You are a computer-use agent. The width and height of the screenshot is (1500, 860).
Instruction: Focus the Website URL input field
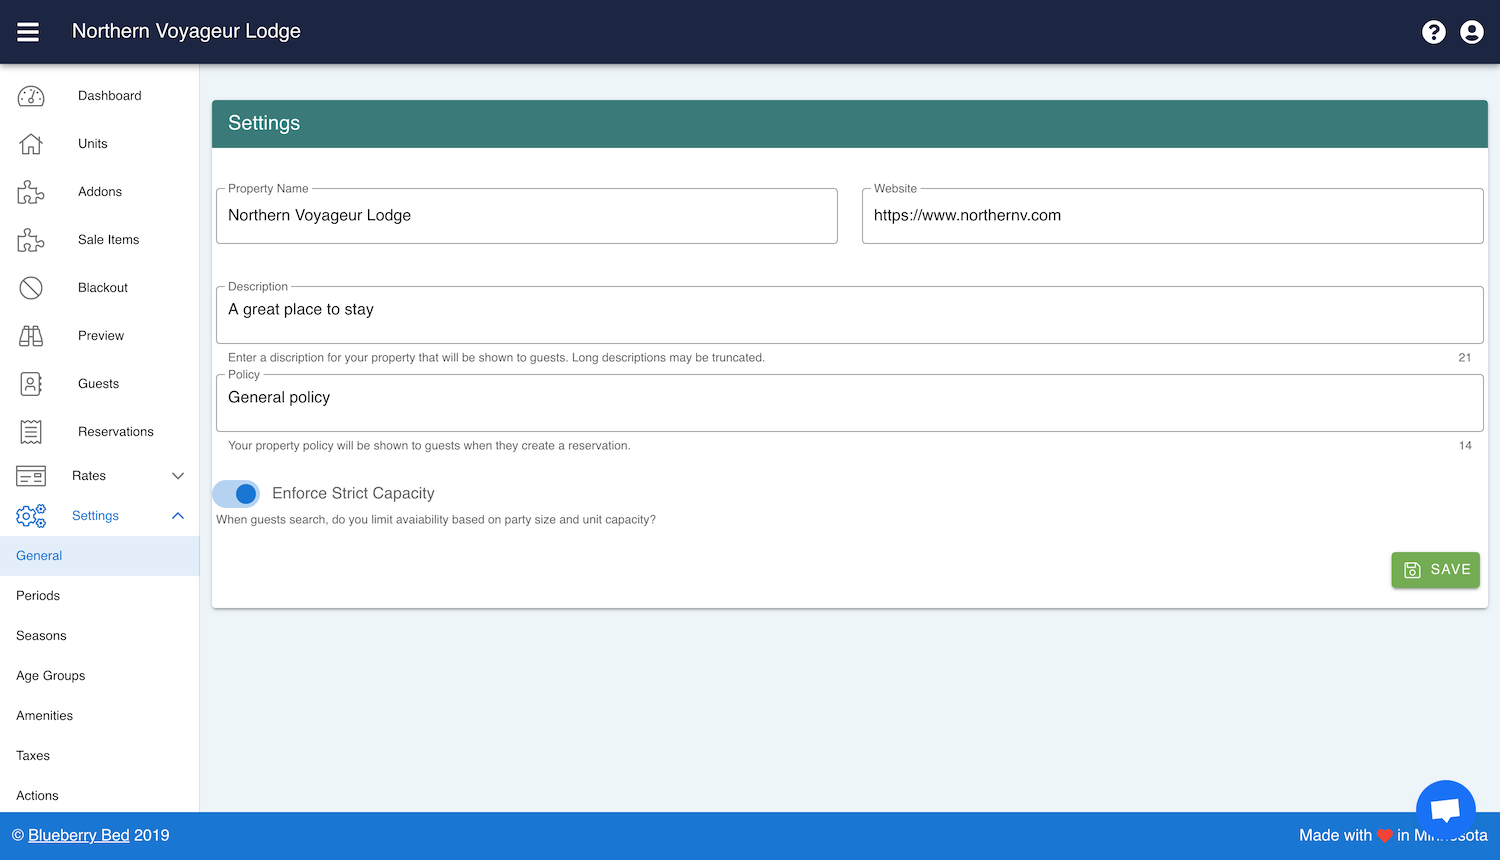point(1172,216)
